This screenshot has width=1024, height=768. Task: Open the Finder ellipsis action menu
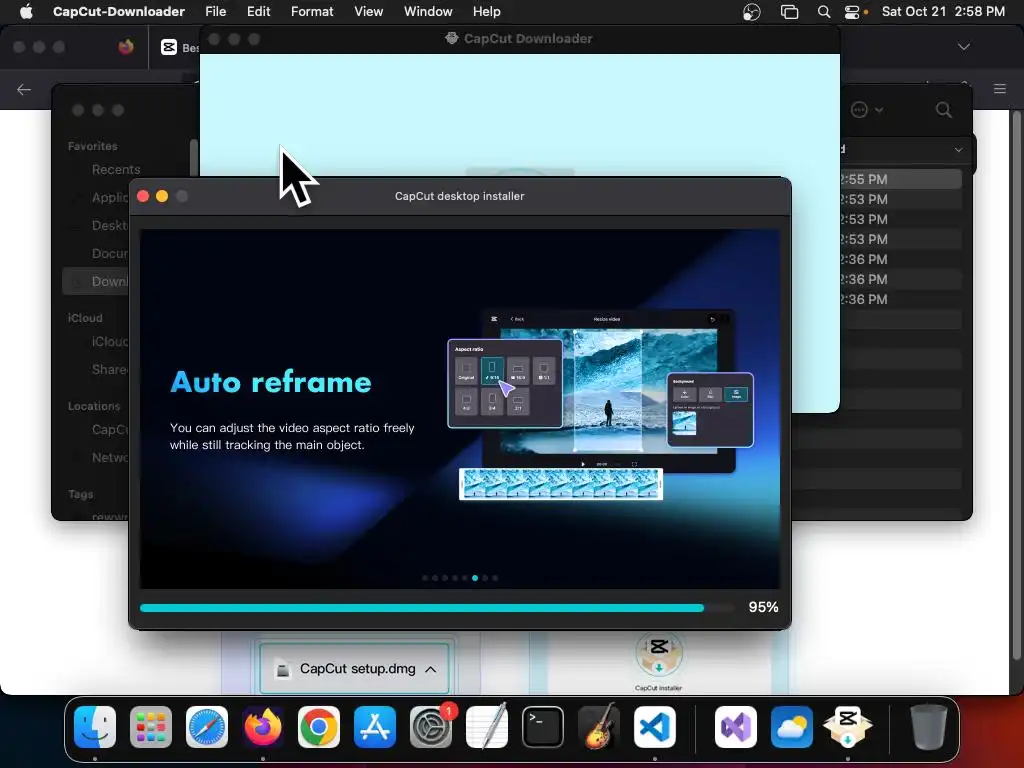(867, 110)
